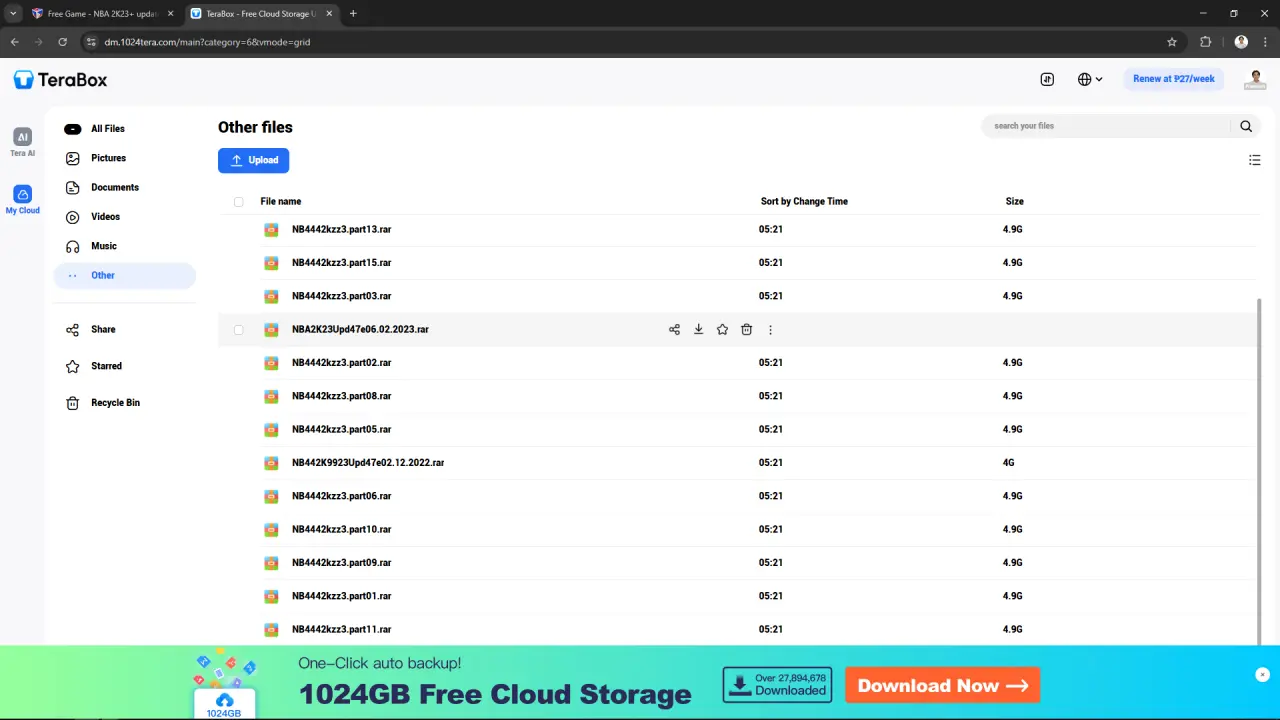
Task: Star the NBA2K23Upd47e06.02.2023.rar file
Action: point(722,329)
